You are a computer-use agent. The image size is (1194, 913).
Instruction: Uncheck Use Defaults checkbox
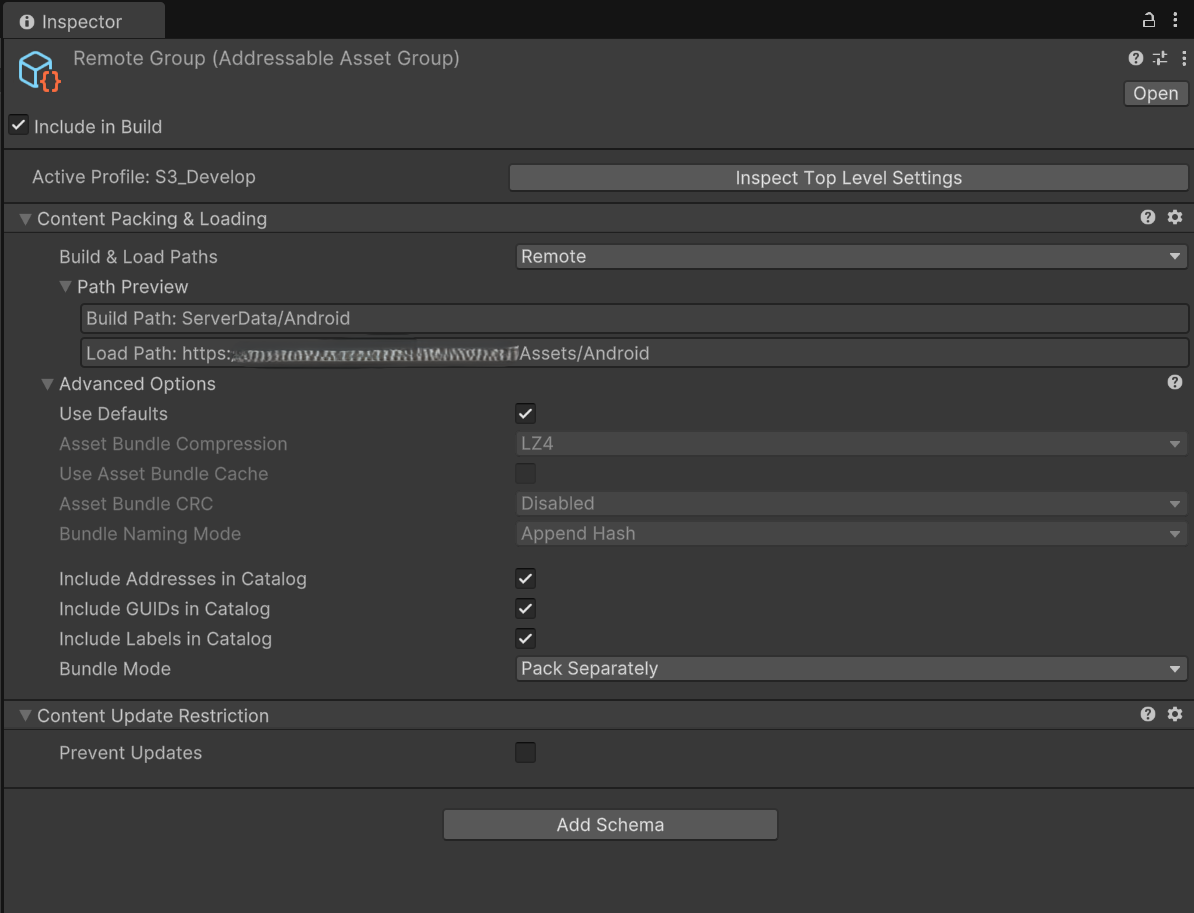525,413
